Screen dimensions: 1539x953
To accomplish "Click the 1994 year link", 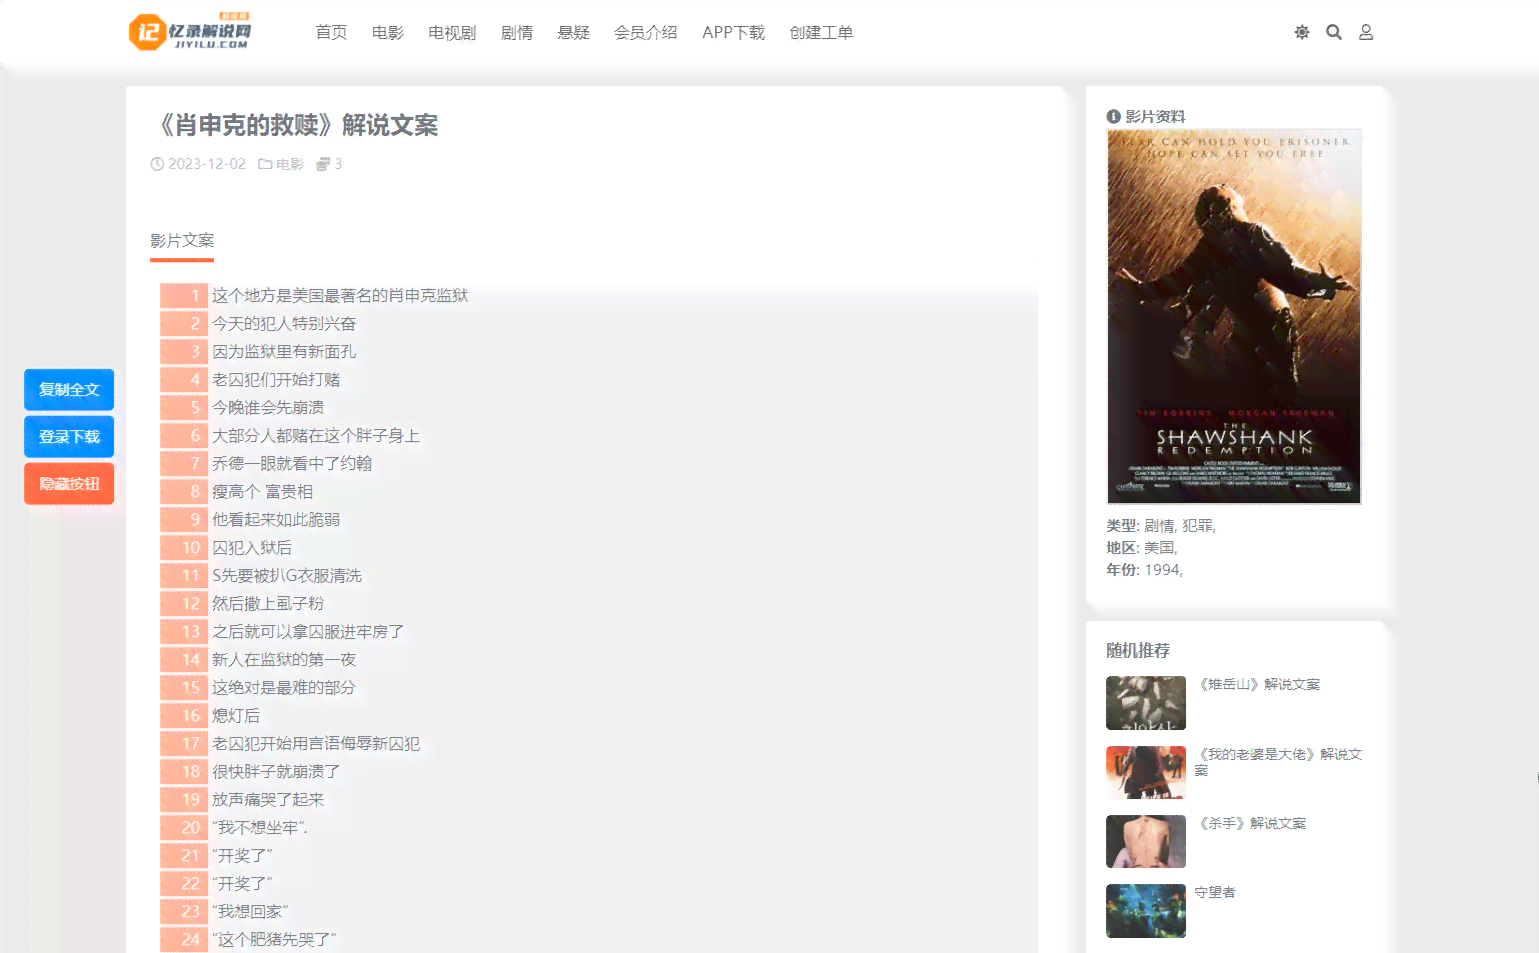I will [1161, 569].
